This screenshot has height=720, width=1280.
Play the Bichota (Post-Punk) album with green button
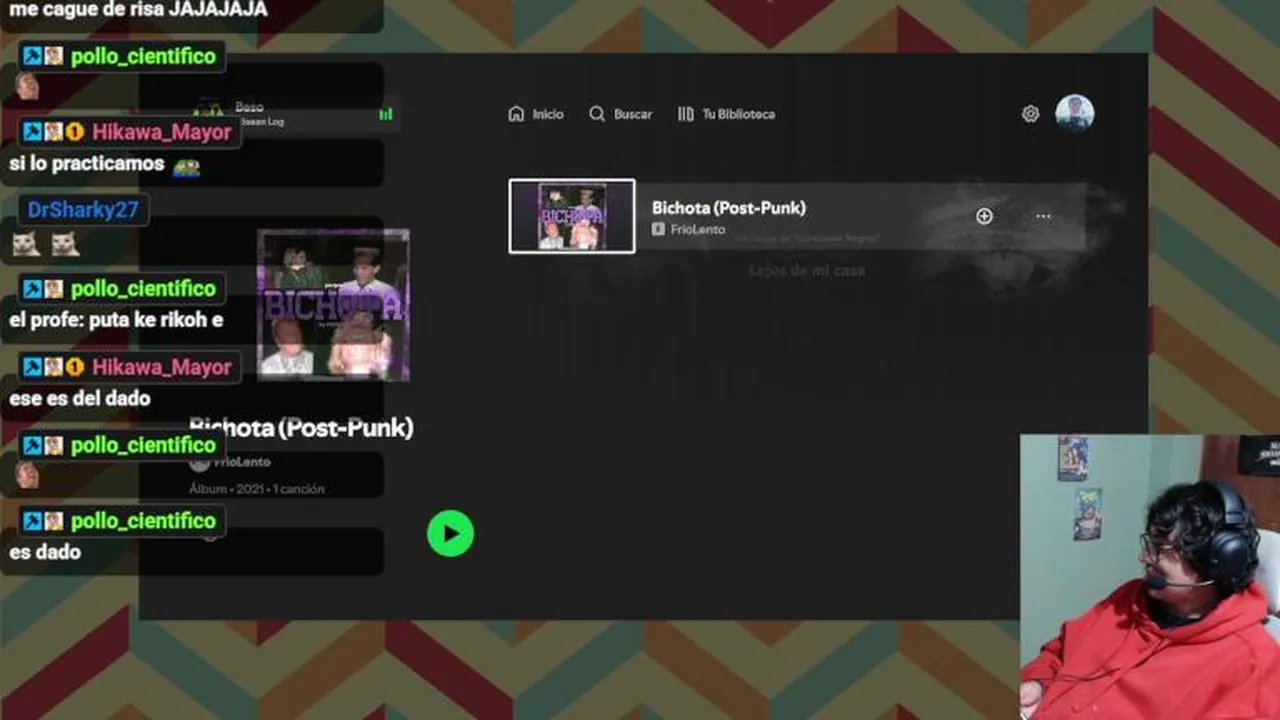pyautogui.click(x=450, y=533)
